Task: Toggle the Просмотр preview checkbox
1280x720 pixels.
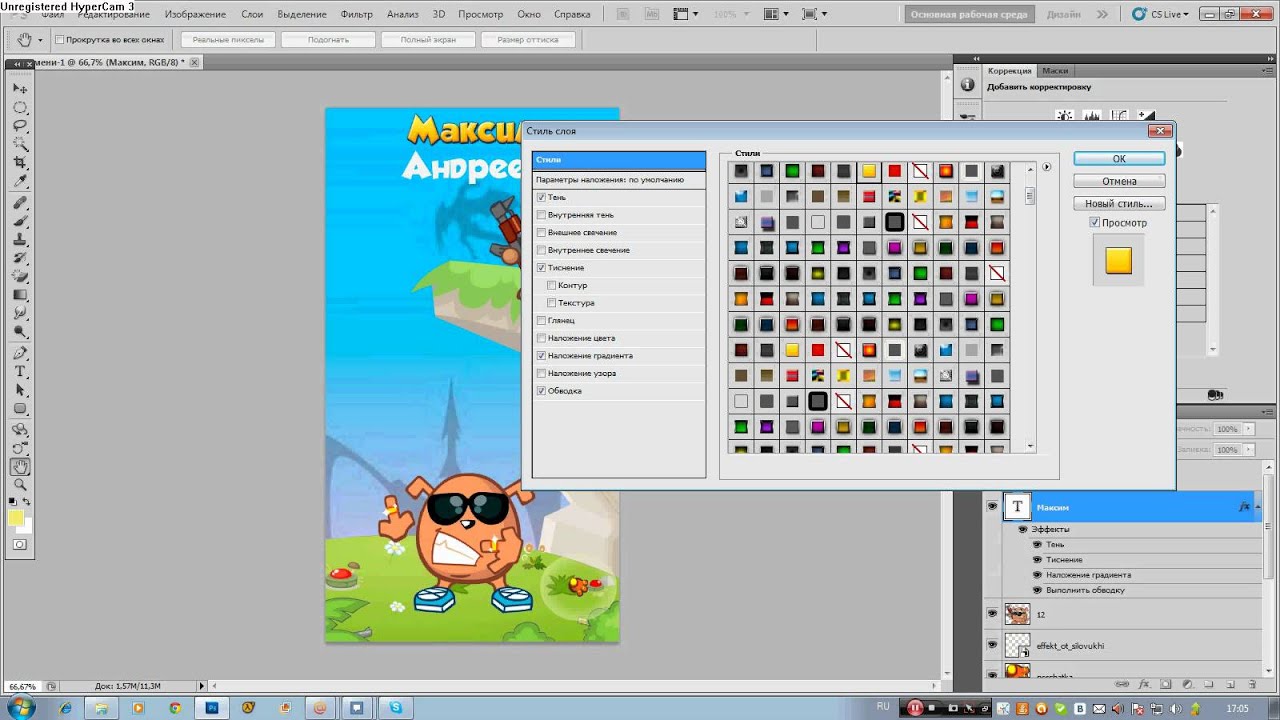Action: [1094, 223]
